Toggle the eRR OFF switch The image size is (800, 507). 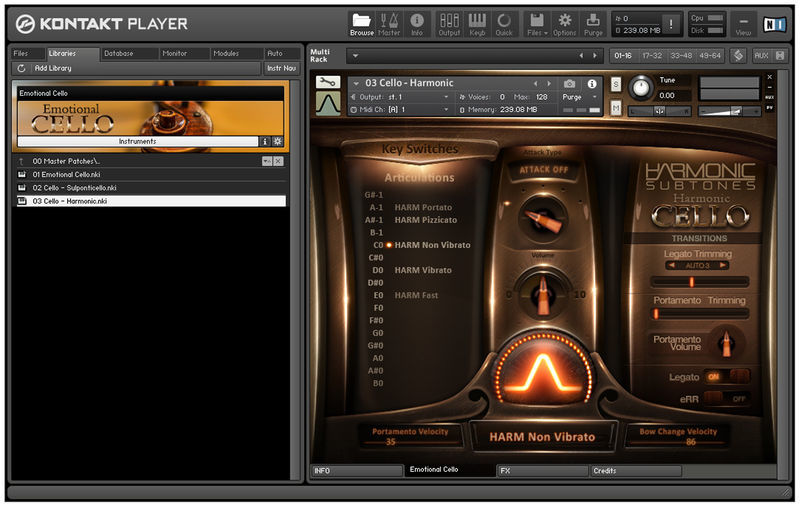pyautogui.click(x=727, y=398)
